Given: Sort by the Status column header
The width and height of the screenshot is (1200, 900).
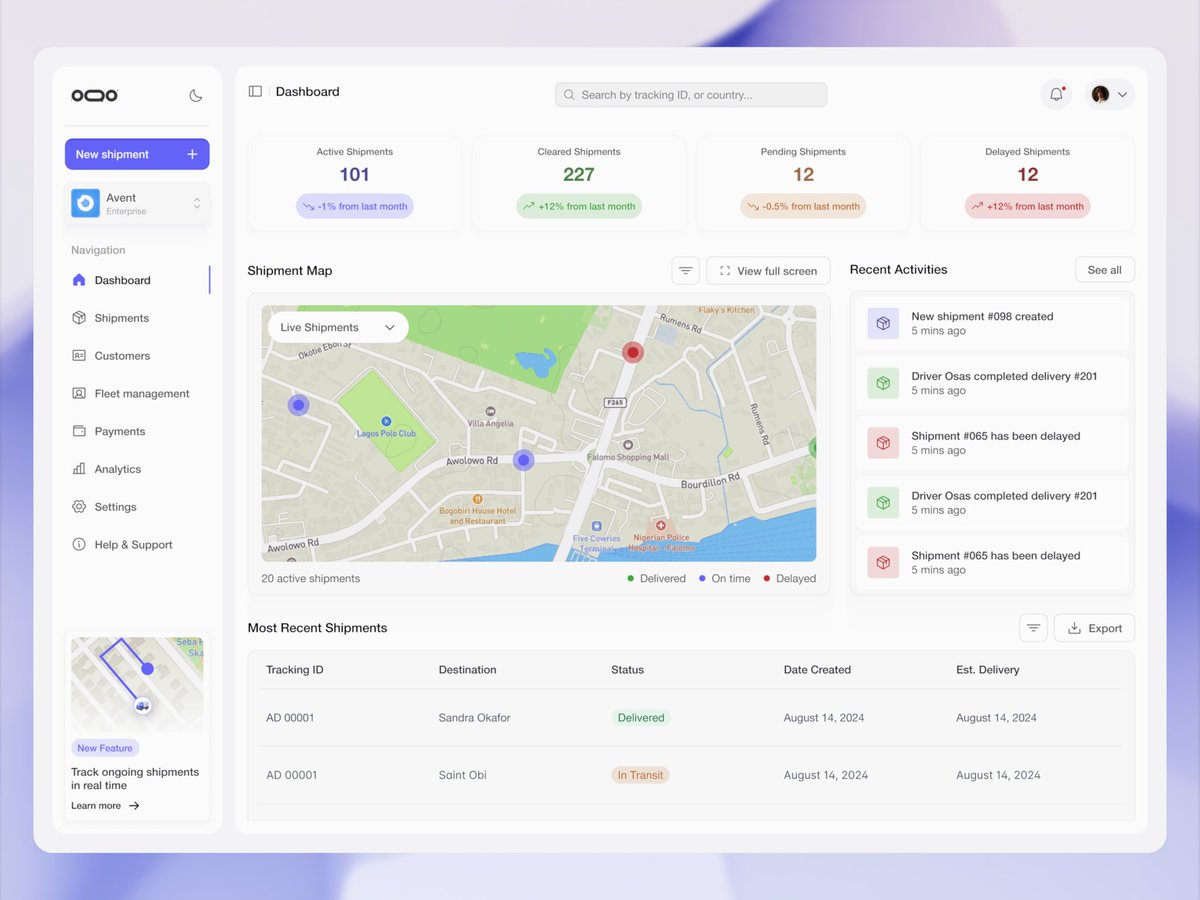Looking at the screenshot, I should 627,670.
